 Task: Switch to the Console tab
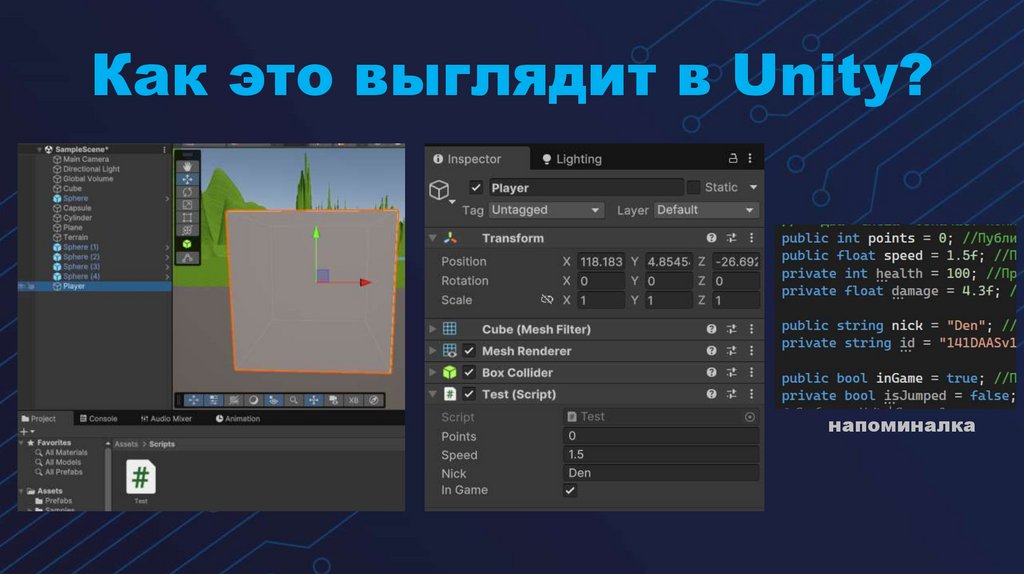pos(99,419)
